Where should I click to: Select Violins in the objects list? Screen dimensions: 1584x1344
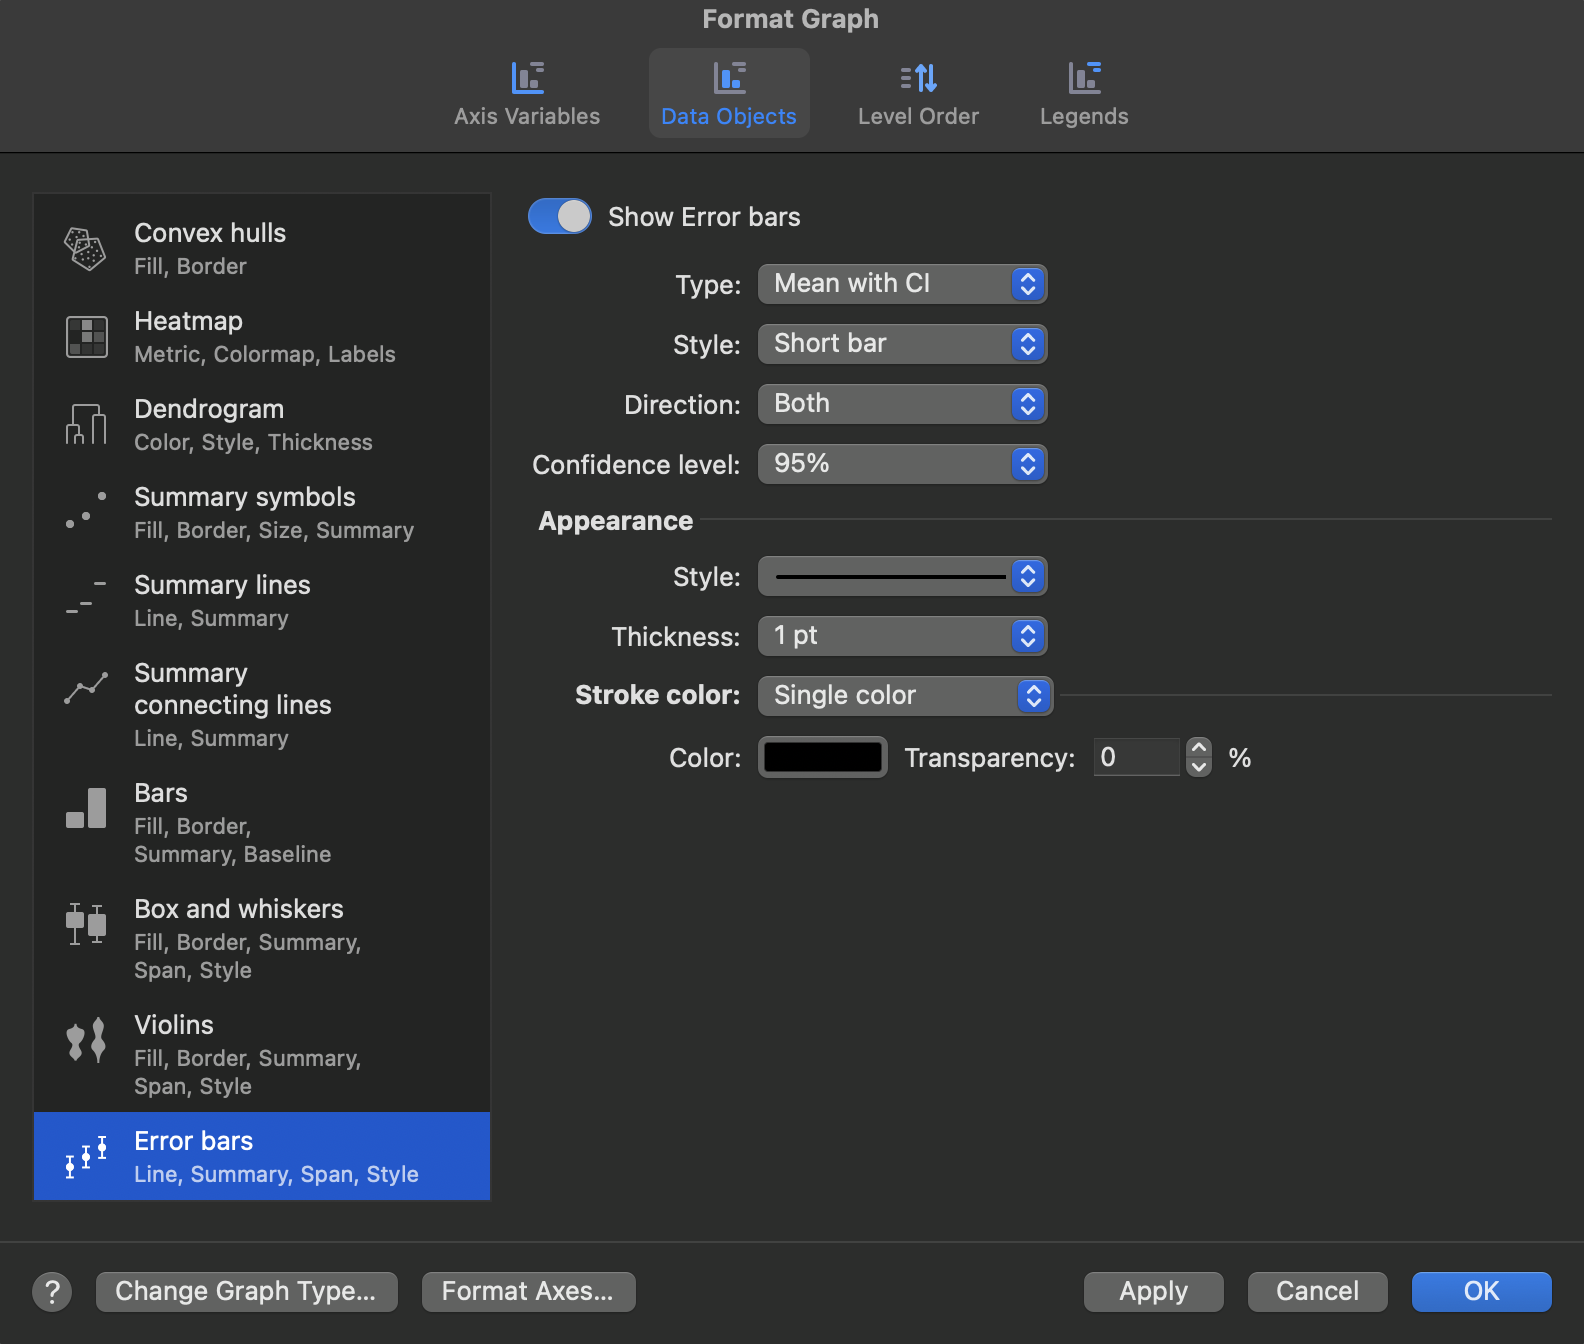262,1055
